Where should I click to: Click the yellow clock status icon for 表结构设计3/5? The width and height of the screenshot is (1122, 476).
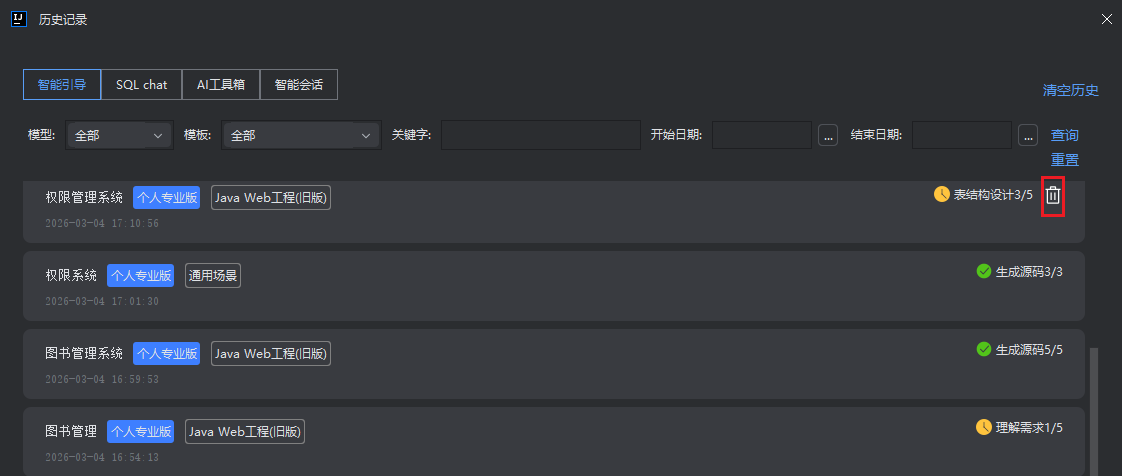pos(941,194)
